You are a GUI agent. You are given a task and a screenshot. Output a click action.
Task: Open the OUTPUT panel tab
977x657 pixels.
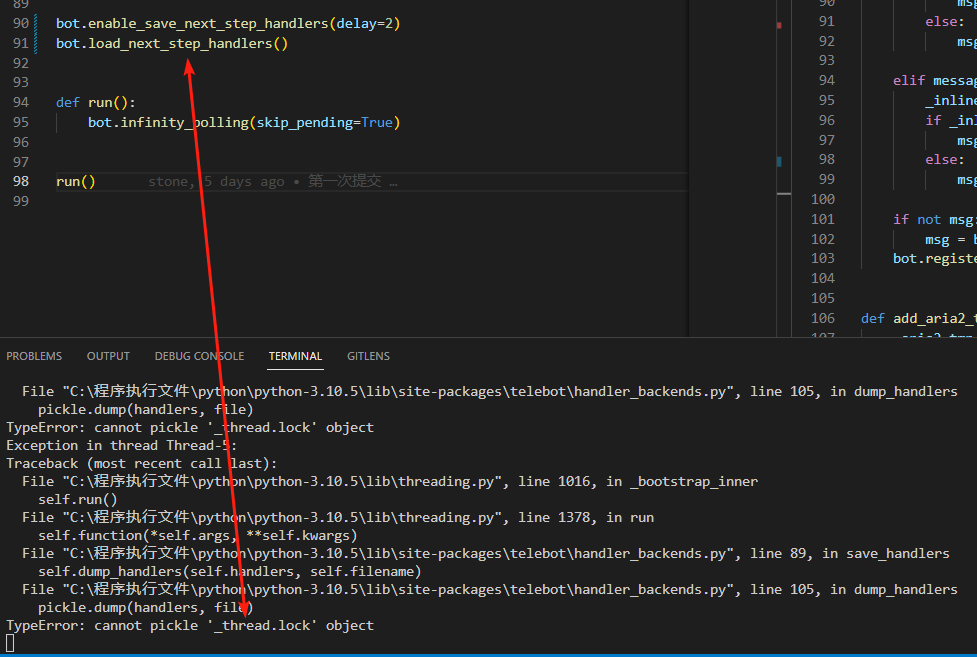108,356
